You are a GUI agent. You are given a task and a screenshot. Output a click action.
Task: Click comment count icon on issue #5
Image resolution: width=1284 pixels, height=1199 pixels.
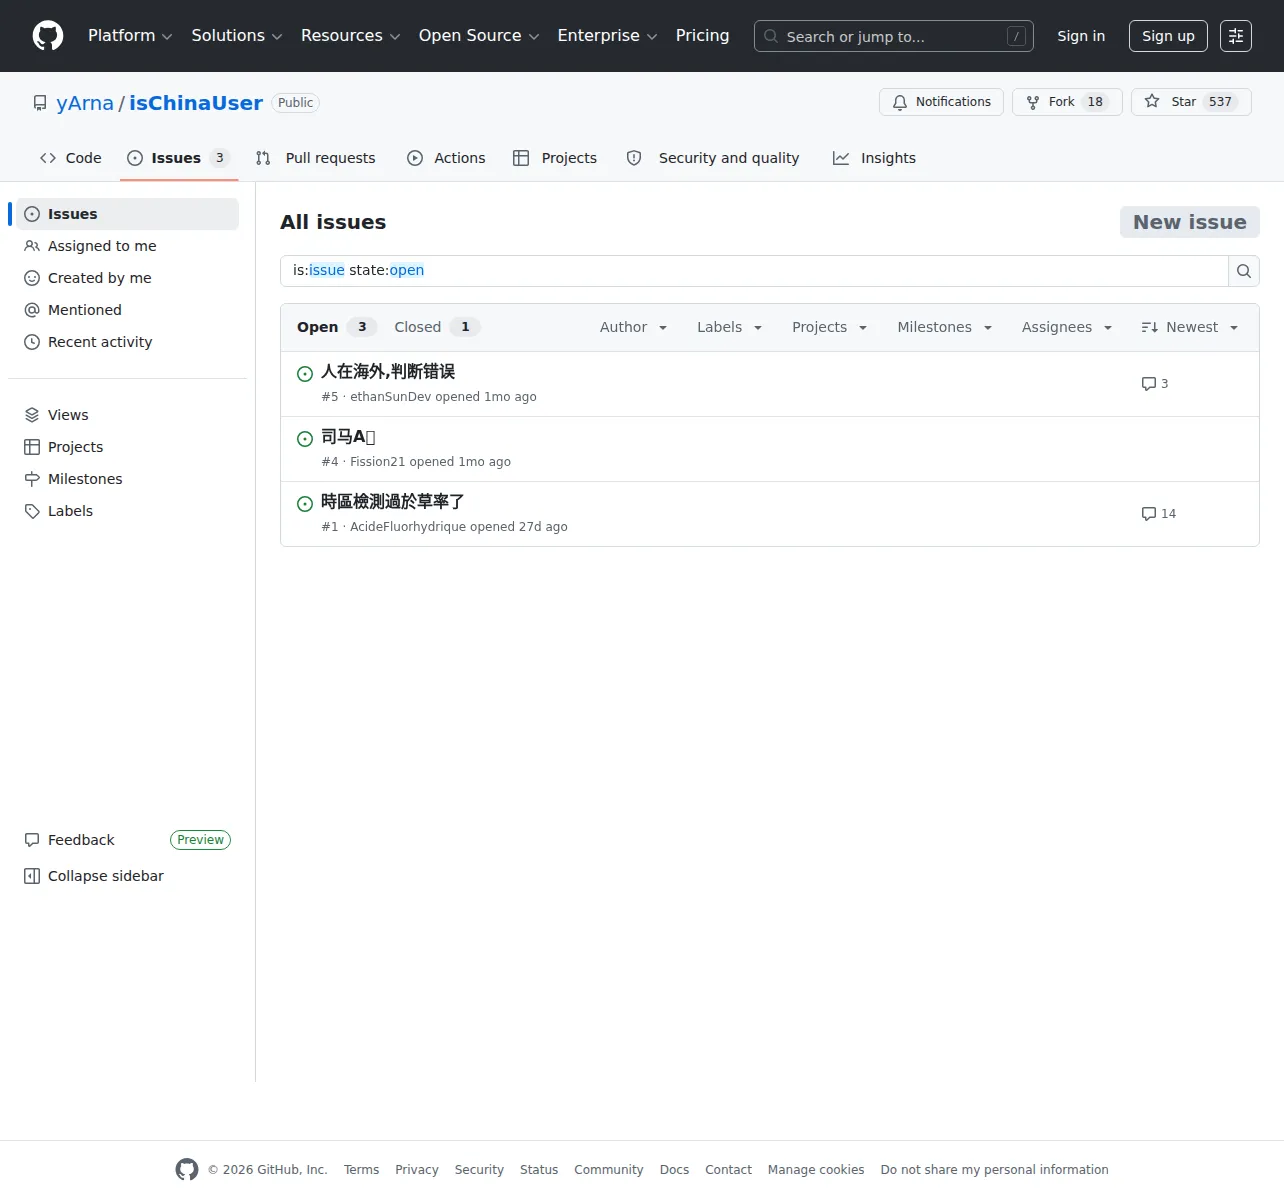pyautogui.click(x=1148, y=384)
